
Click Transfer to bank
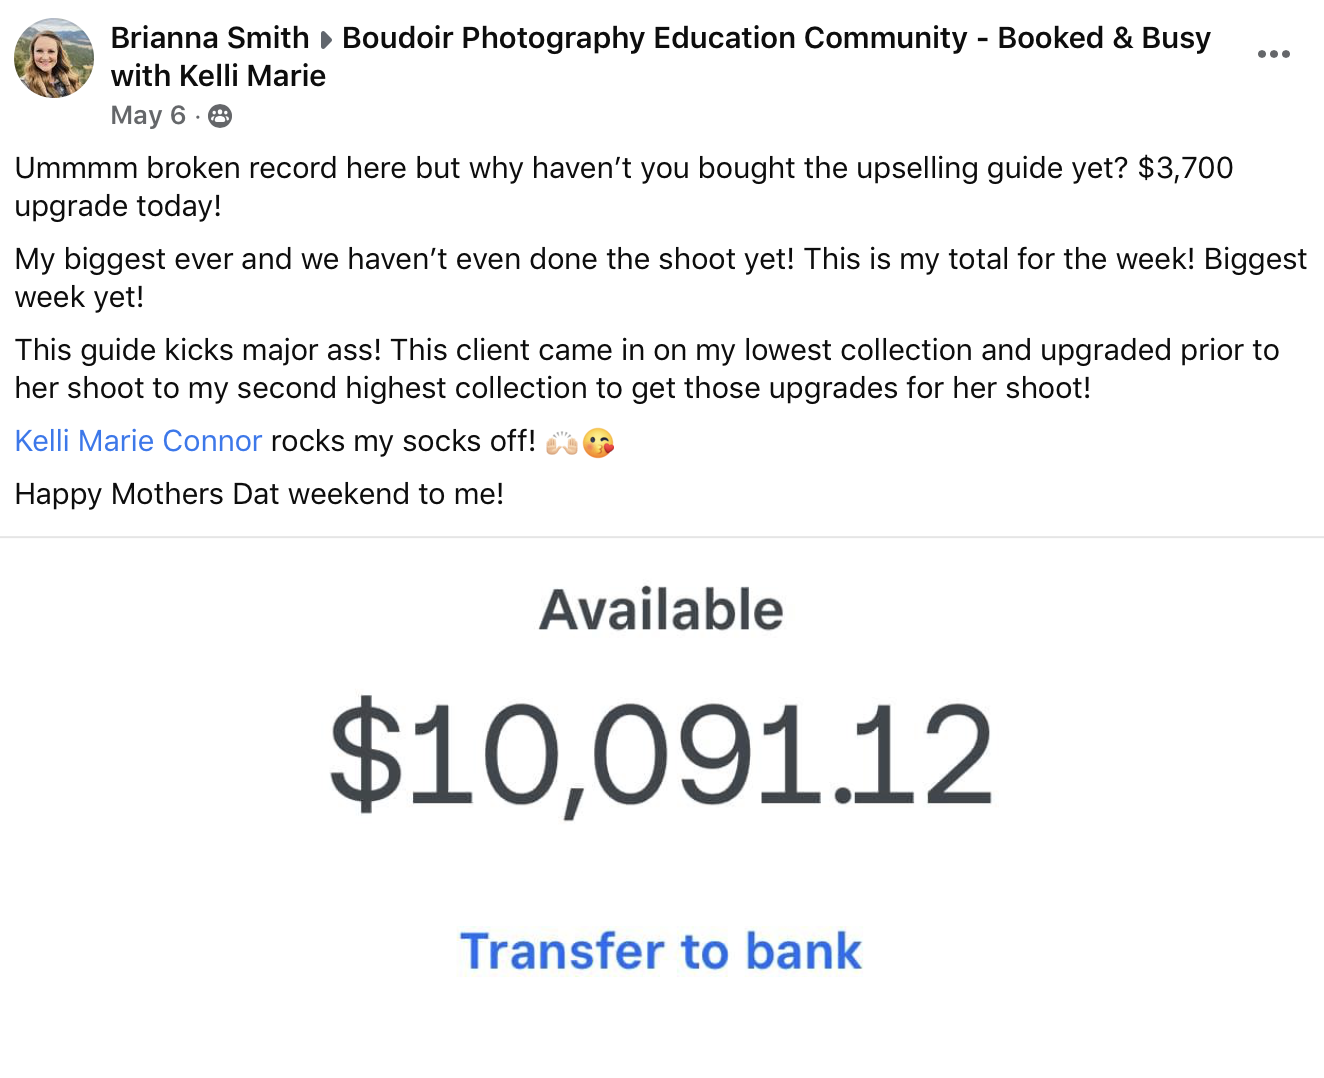[x=660, y=951]
